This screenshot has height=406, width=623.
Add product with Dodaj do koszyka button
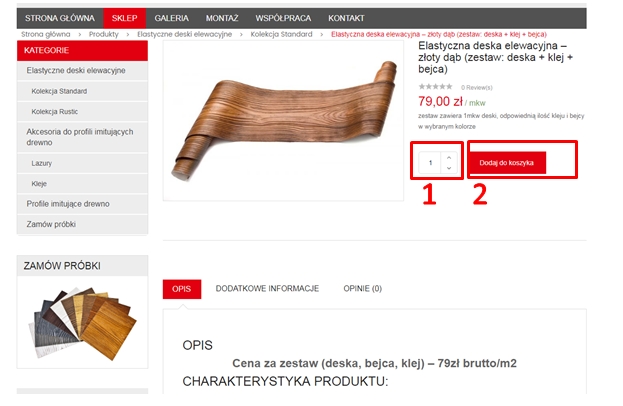pos(507,163)
